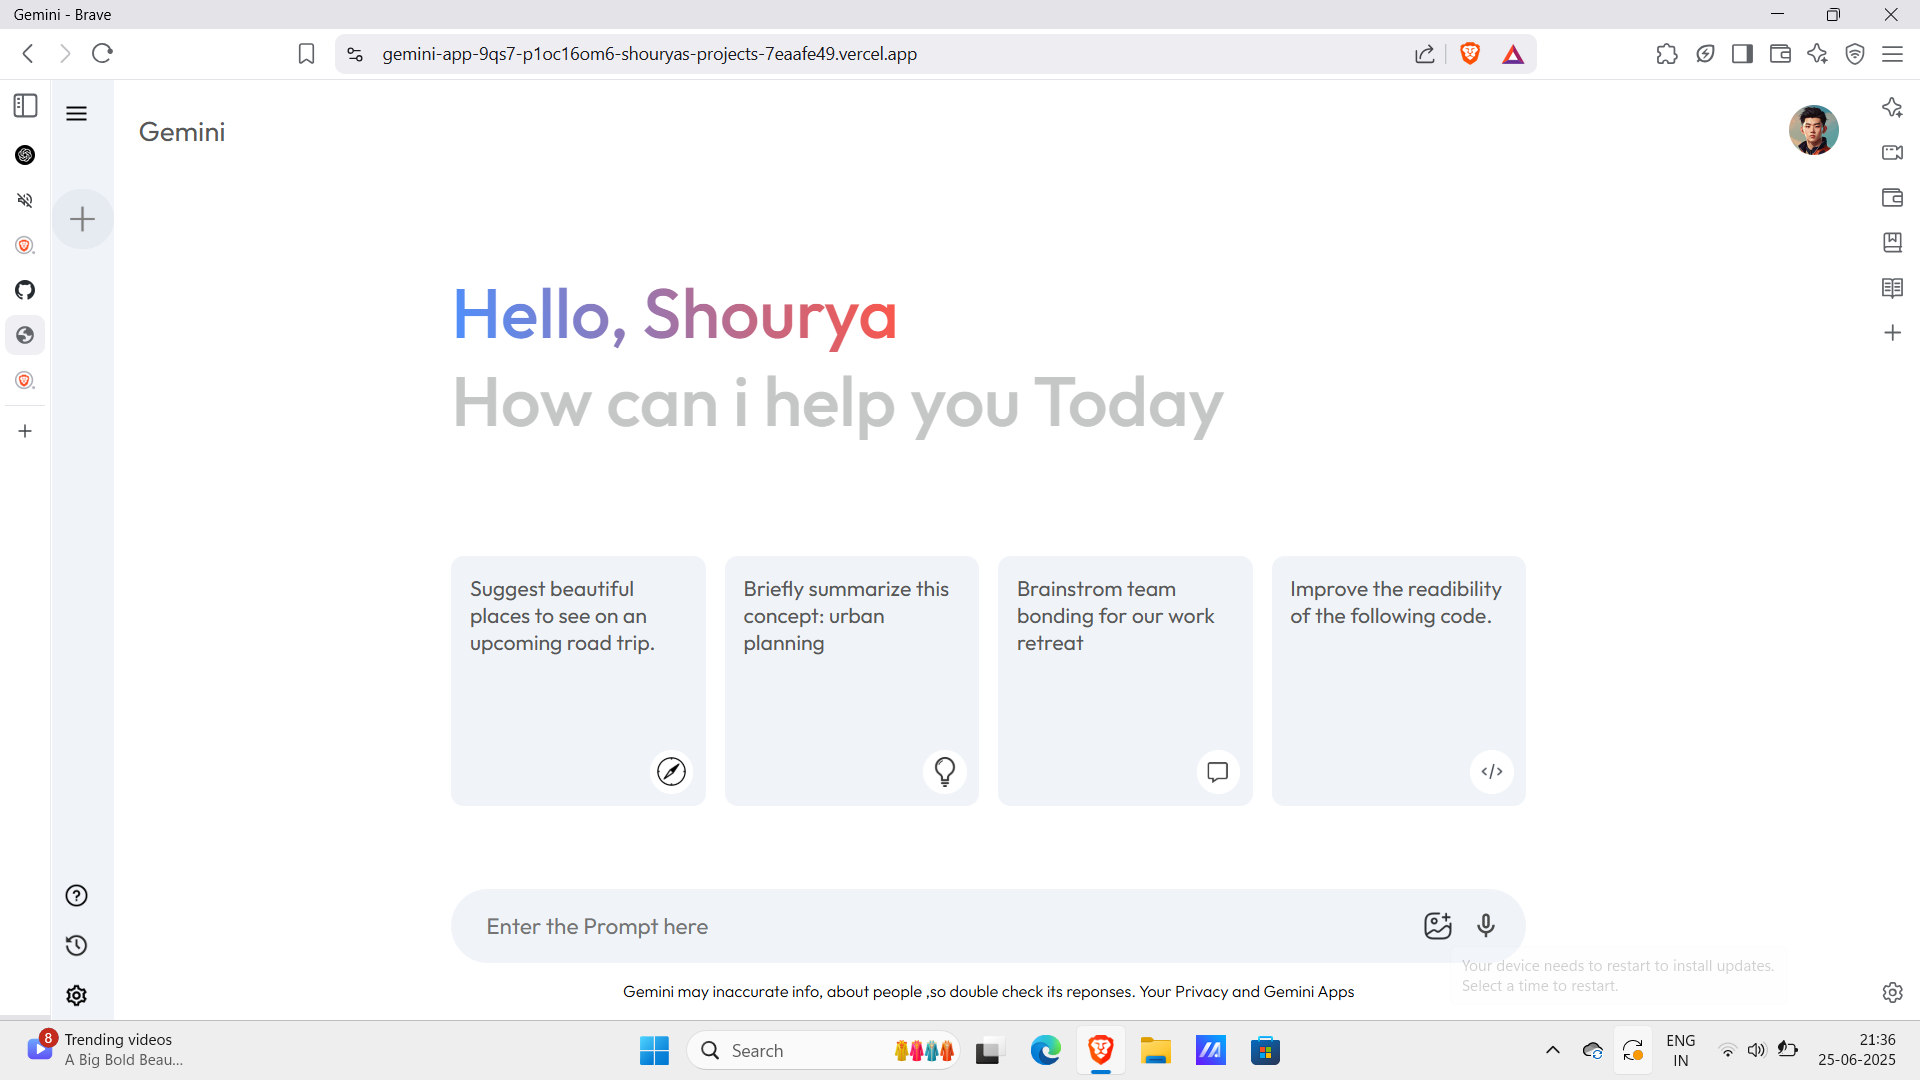Click the compass icon on road trip card
Viewport: 1920px width, 1080px height.
tap(671, 771)
